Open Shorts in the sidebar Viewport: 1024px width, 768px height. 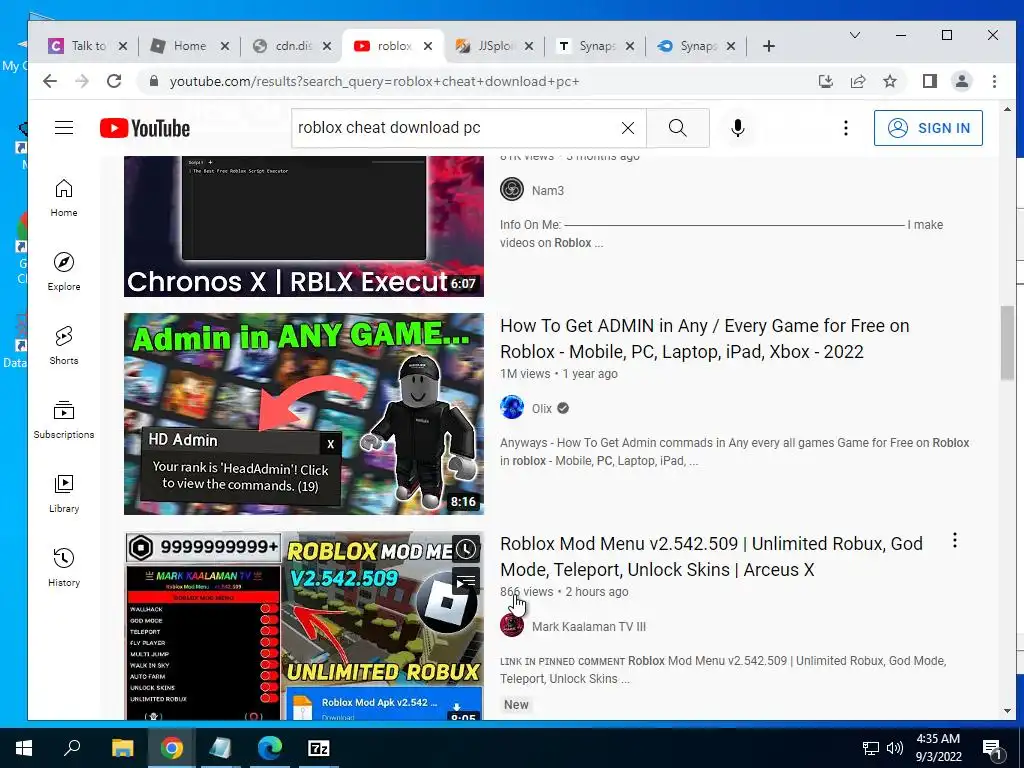64,345
